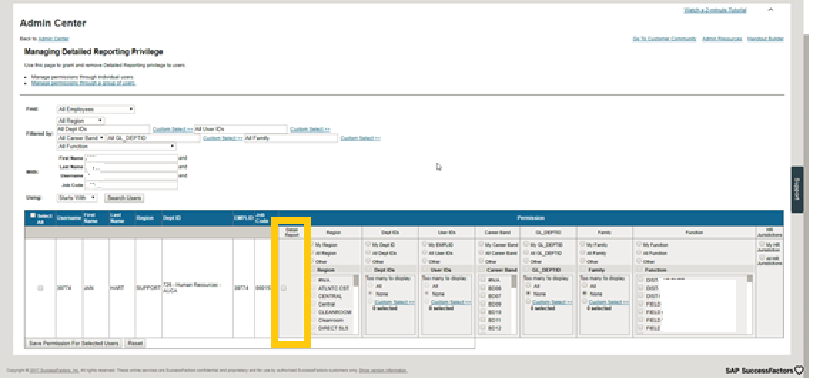Open Manage permissions through a group of users
This screenshot has width=813, height=378.
pos(83,83)
